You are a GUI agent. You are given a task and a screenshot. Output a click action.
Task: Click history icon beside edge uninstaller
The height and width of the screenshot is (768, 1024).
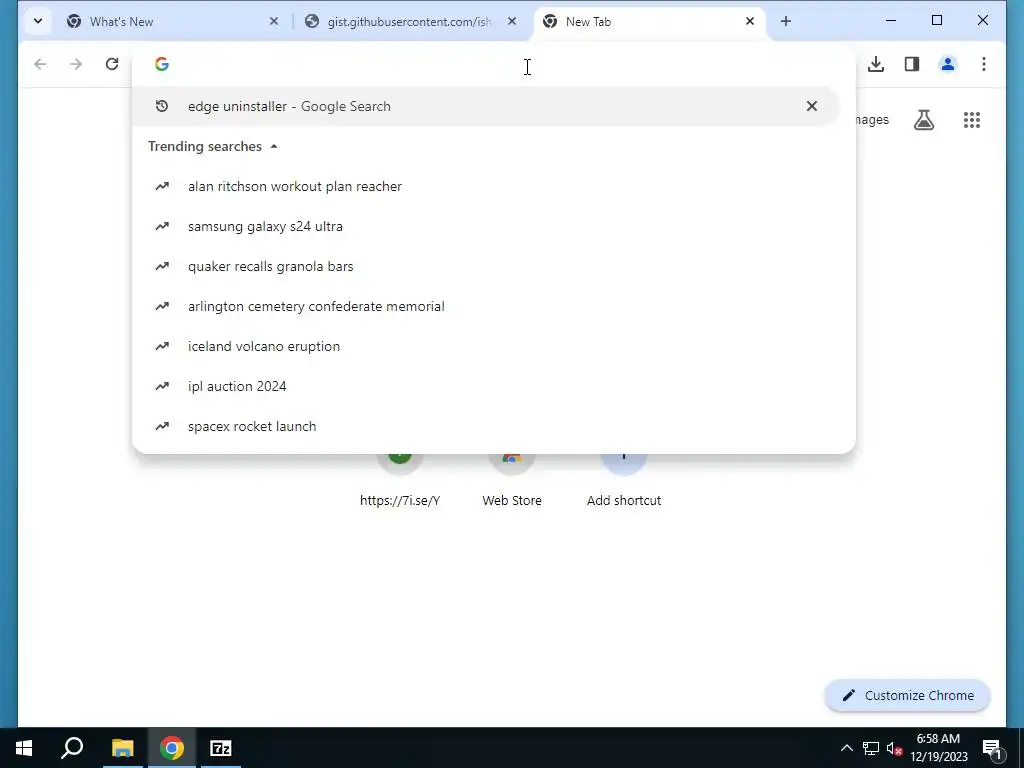[162, 106]
